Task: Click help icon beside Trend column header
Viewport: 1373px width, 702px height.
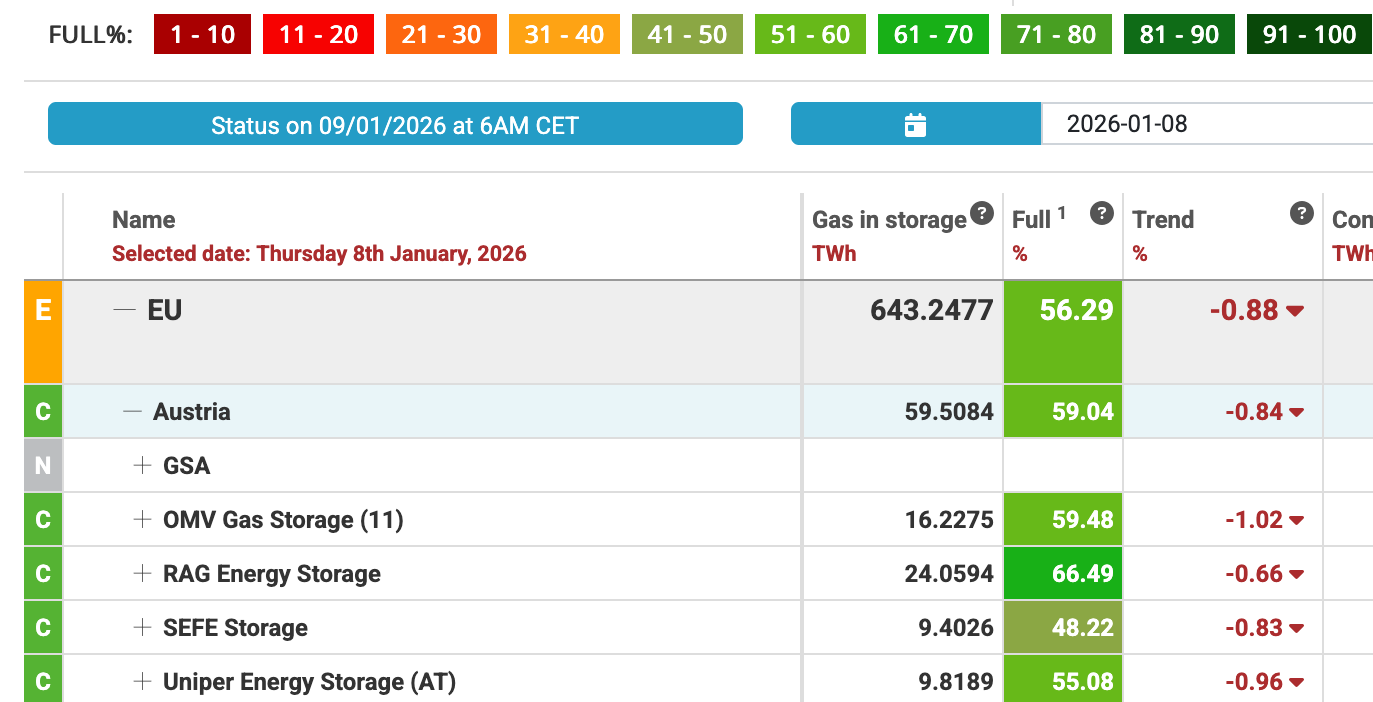Action: pos(1301,212)
